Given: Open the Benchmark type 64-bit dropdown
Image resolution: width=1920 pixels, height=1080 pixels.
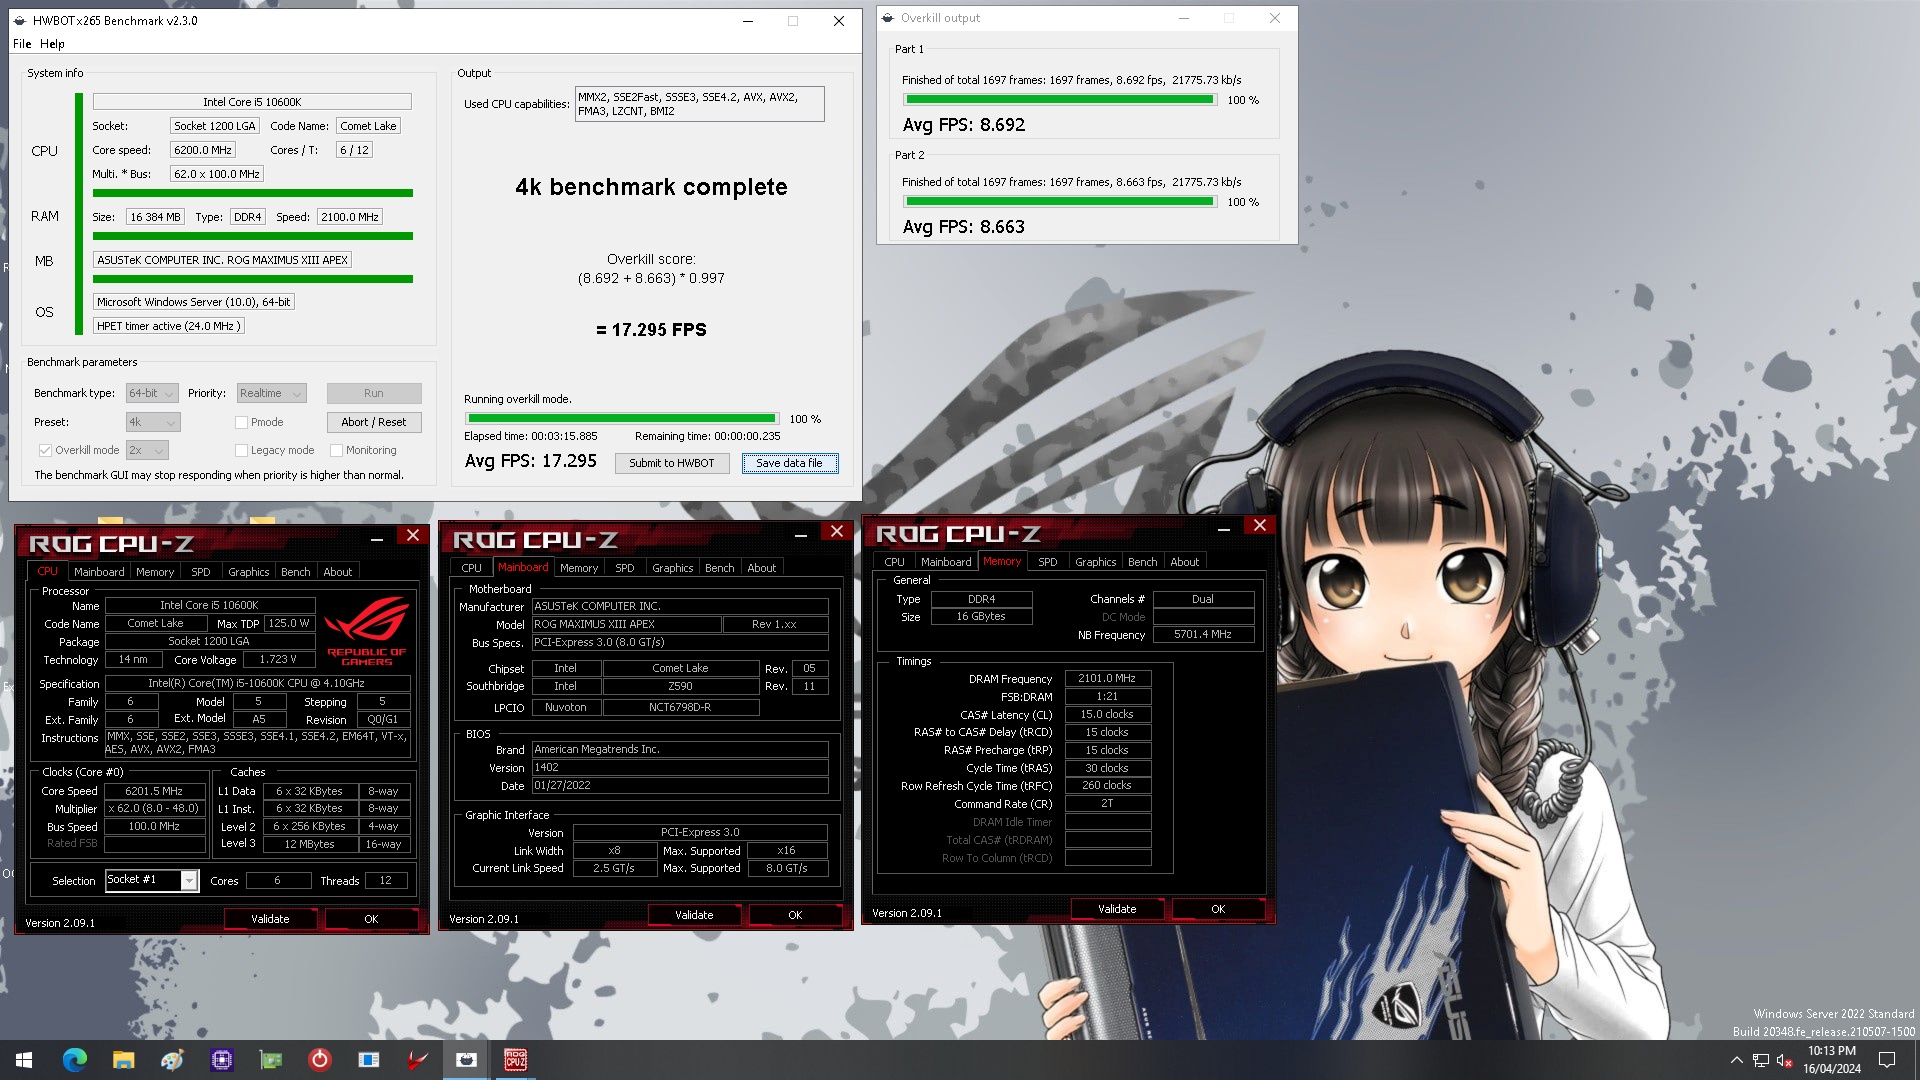Looking at the screenshot, I should [152, 393].
